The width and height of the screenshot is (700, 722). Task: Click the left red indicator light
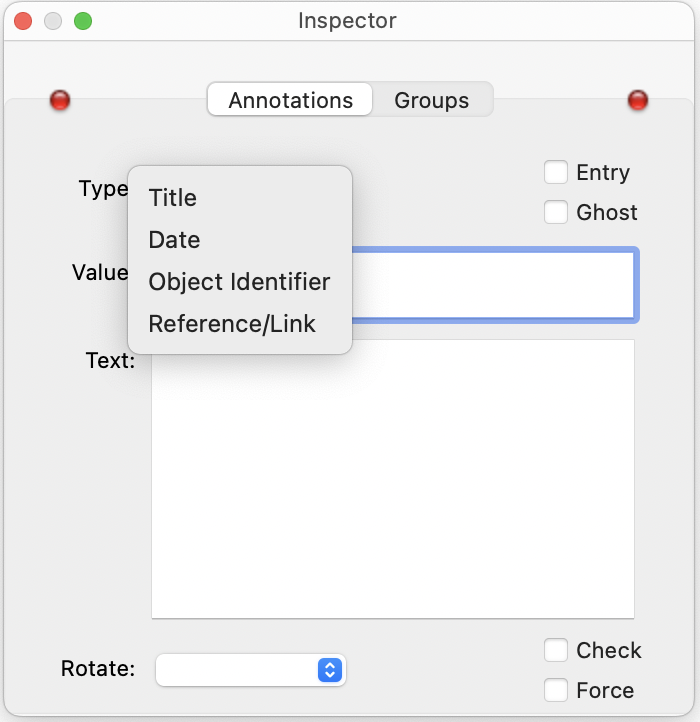click(x=60, y=100)
